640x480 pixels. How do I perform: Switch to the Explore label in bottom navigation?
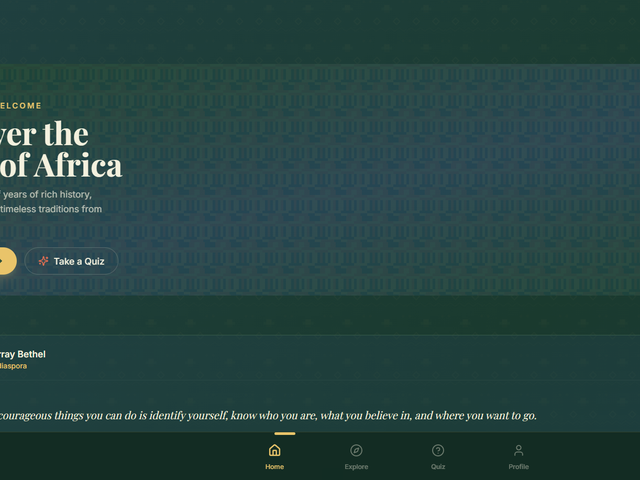(x=356, y=467)
